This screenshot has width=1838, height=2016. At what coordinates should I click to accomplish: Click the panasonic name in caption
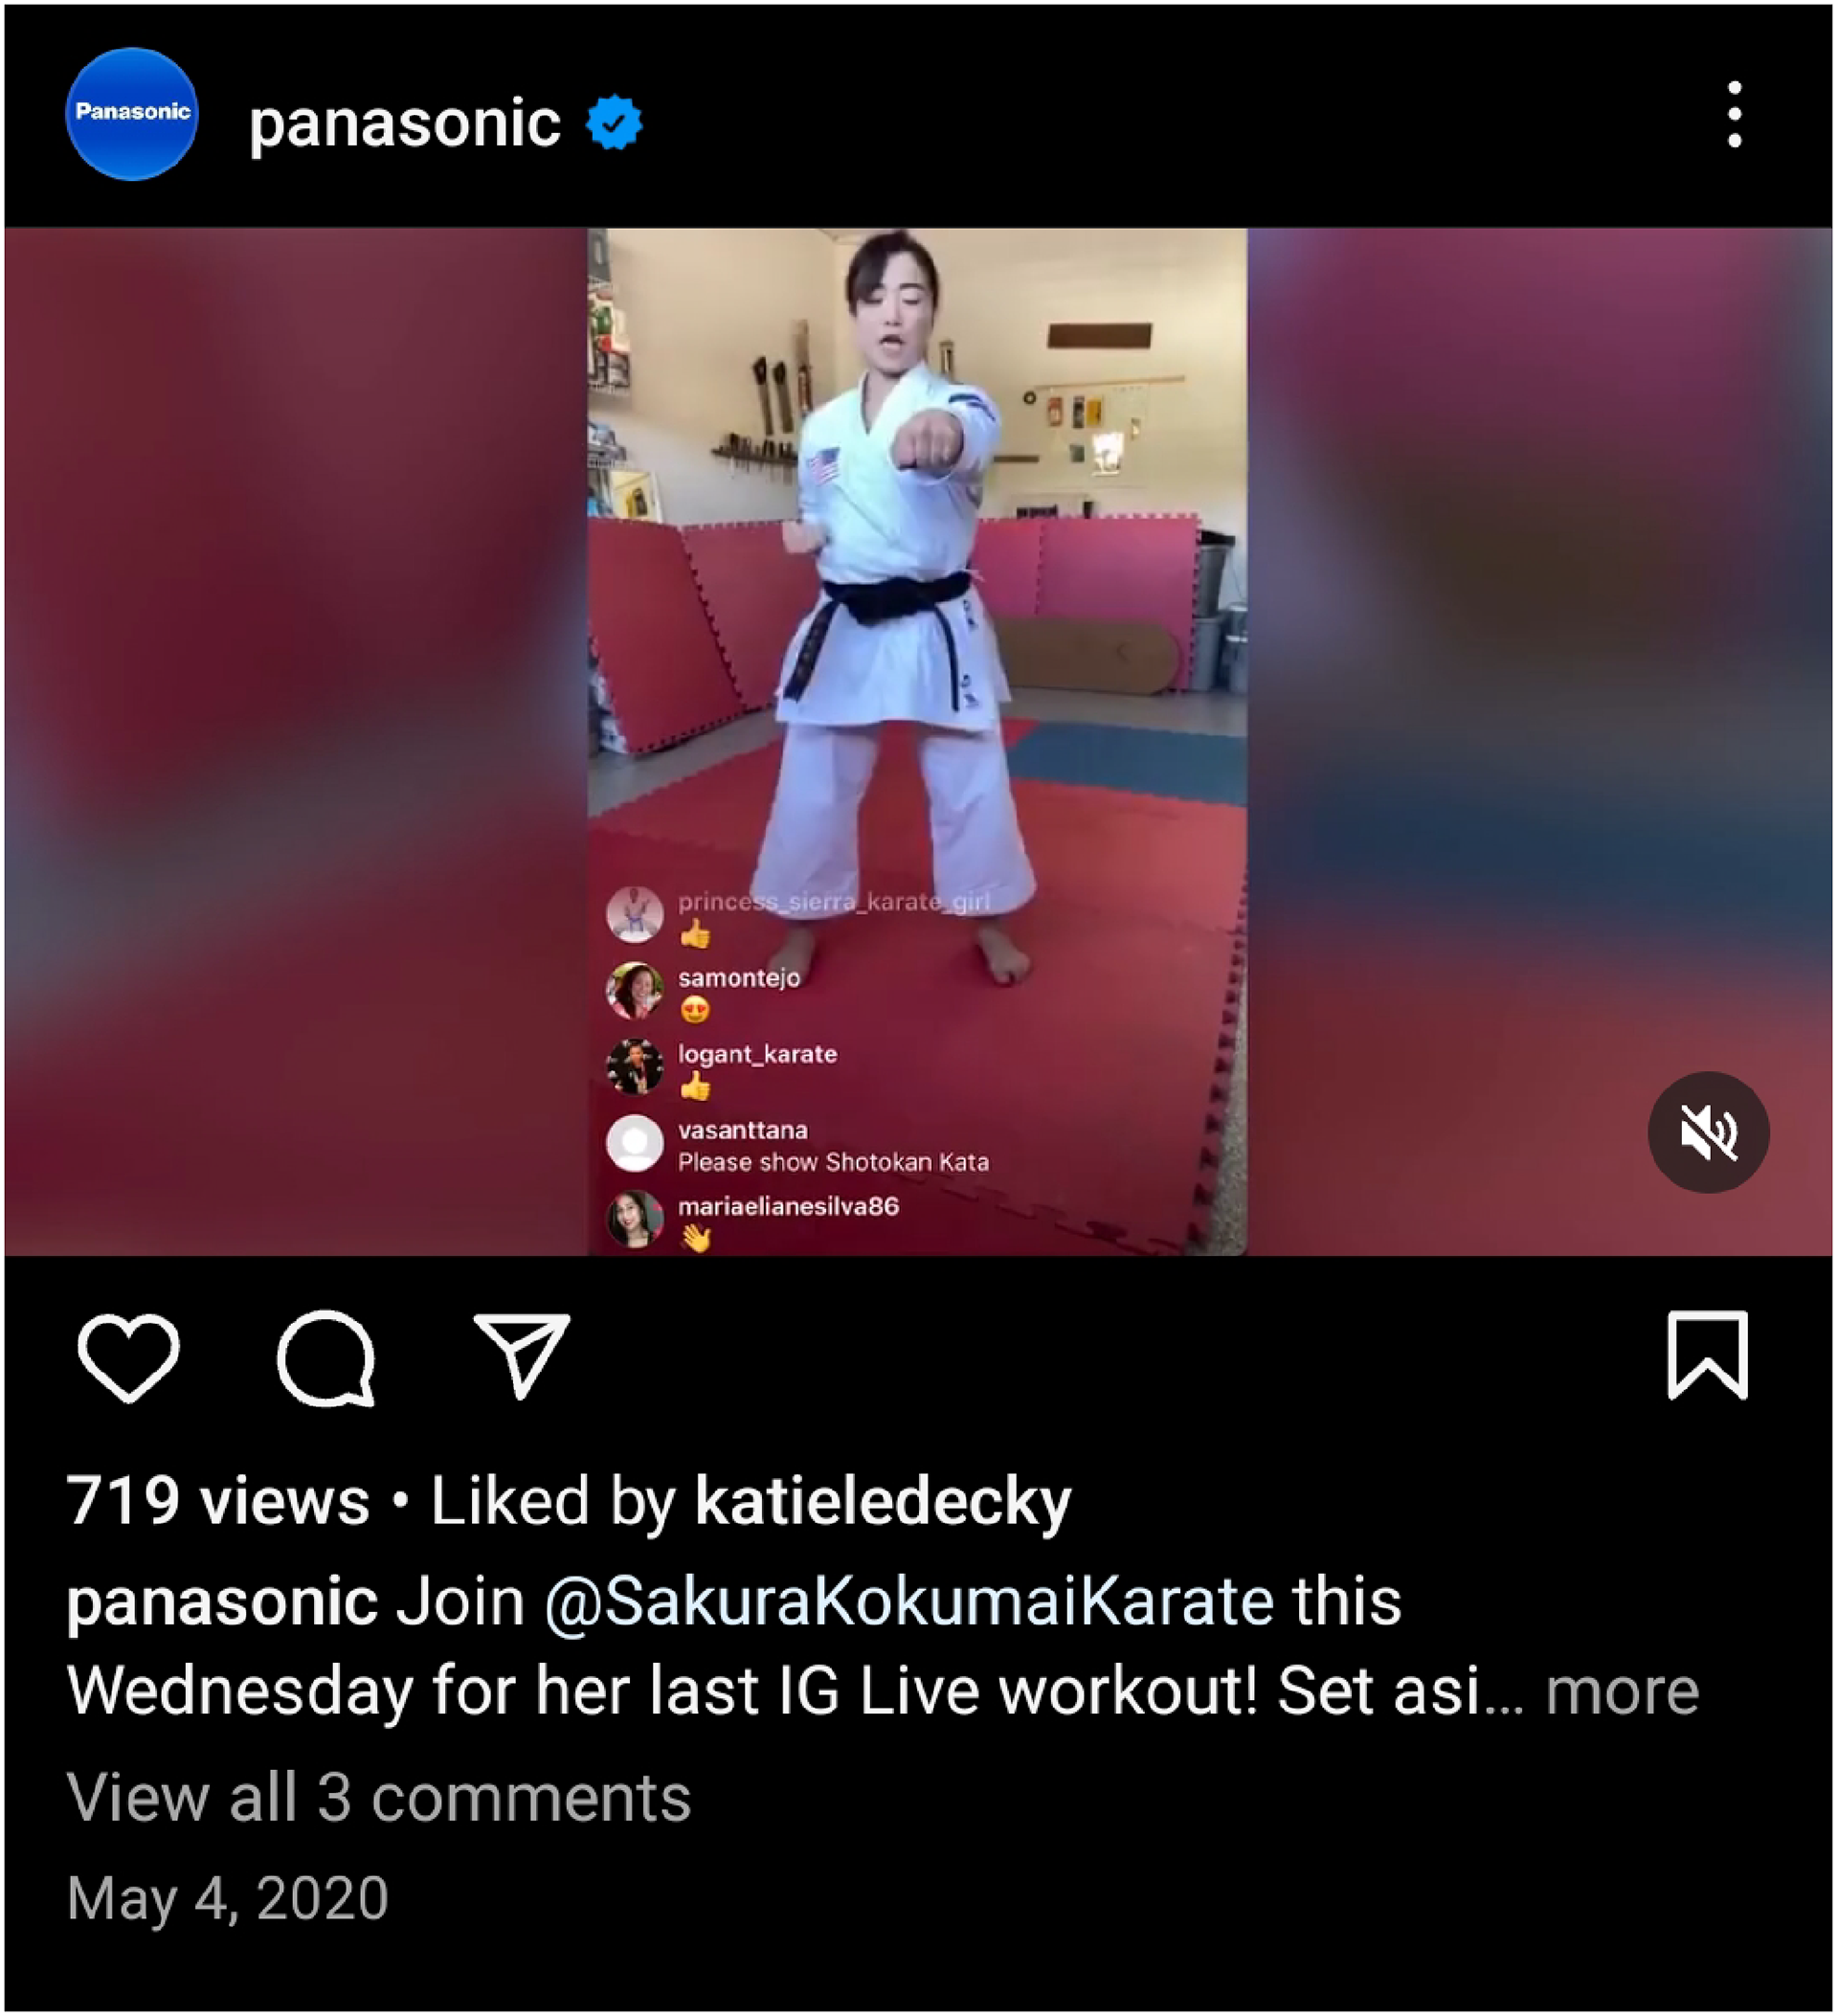pyautogui.click(x=222, y=1602)
